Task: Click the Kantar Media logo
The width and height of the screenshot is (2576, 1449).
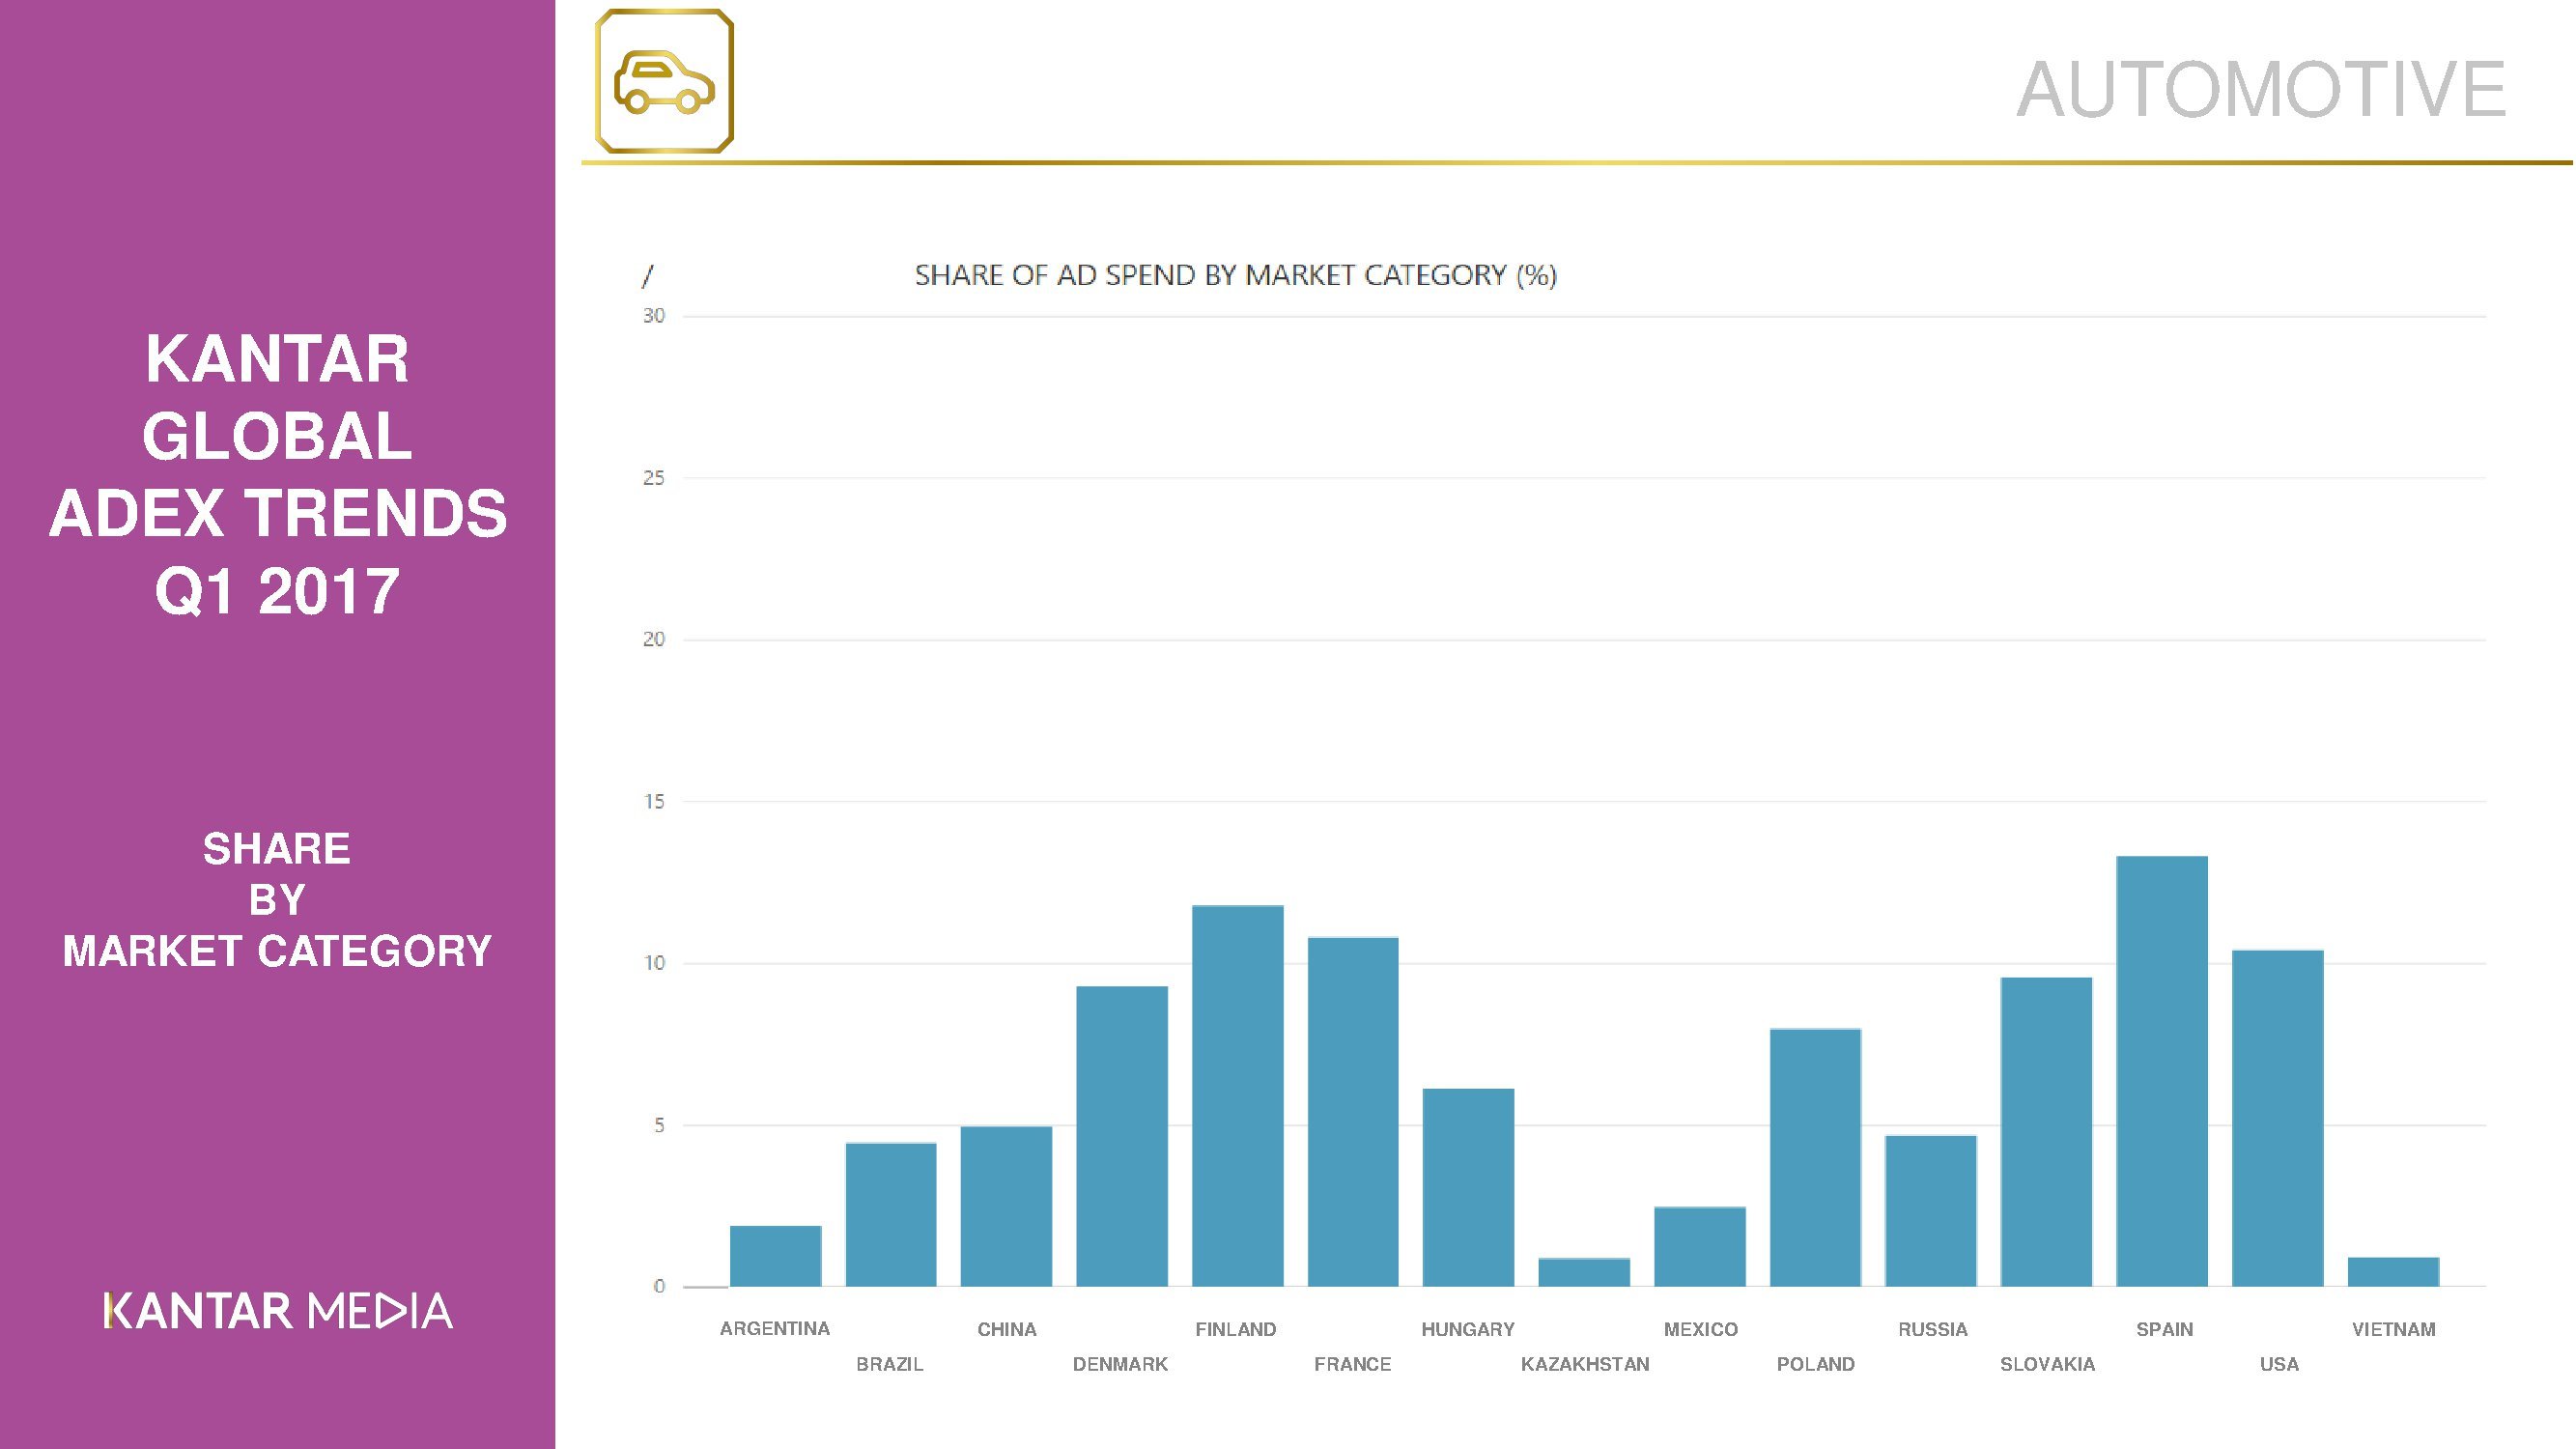Action: (x=278, y=1310)
